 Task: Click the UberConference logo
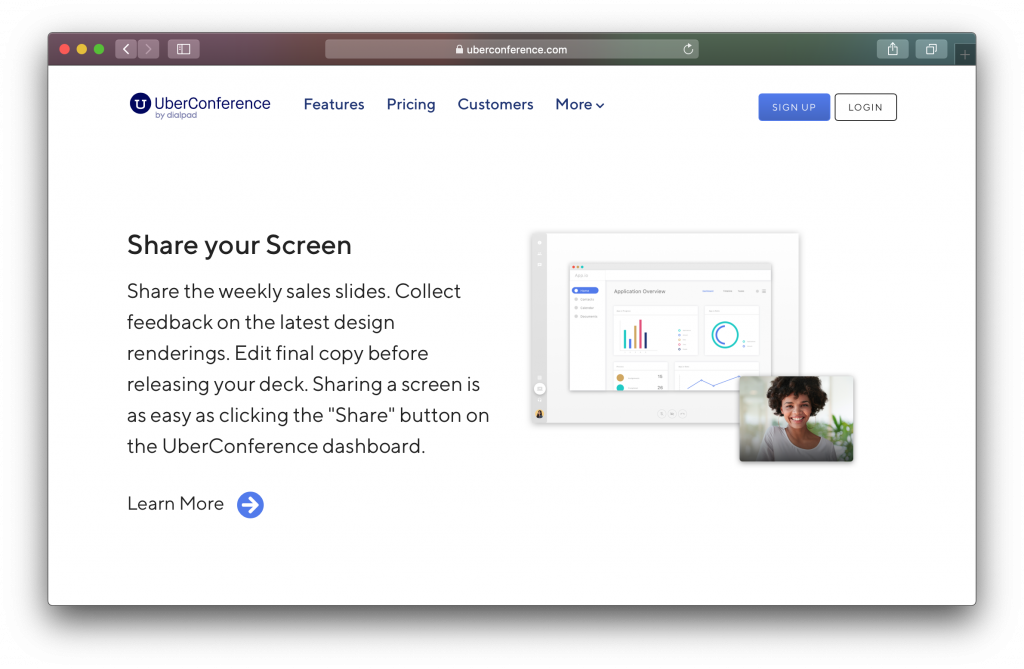tap(200, 106)
